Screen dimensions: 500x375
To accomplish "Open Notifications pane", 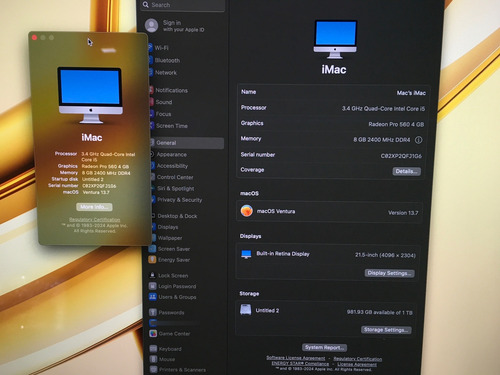I will point(171,90).
